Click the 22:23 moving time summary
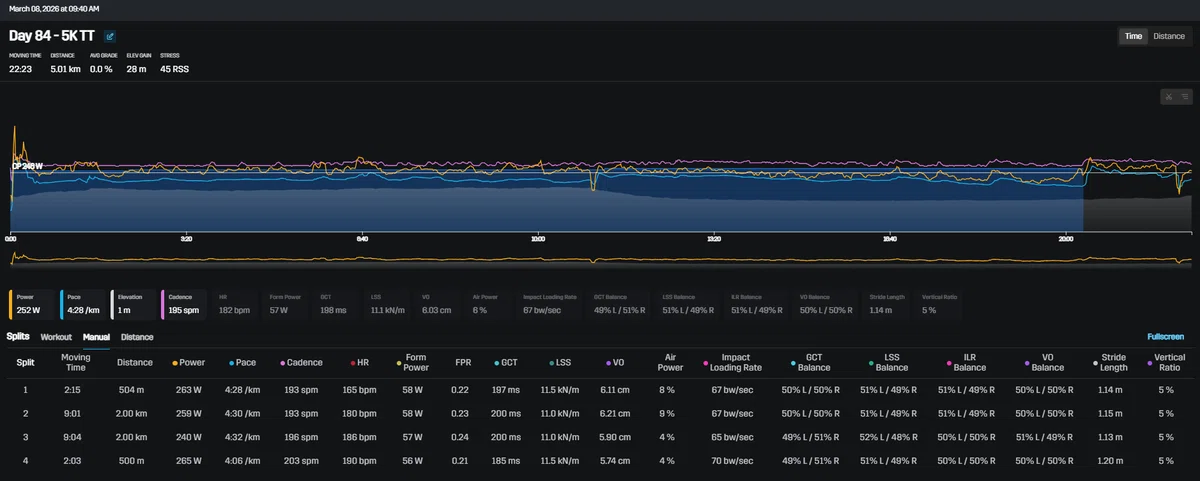Viewport: 1200px width, 481px height. [x=21, y=69]
